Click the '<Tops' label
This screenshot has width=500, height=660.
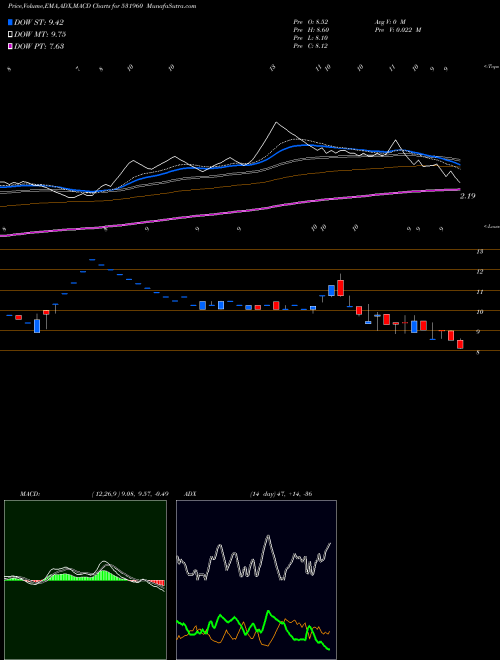[x=491, y=67]
